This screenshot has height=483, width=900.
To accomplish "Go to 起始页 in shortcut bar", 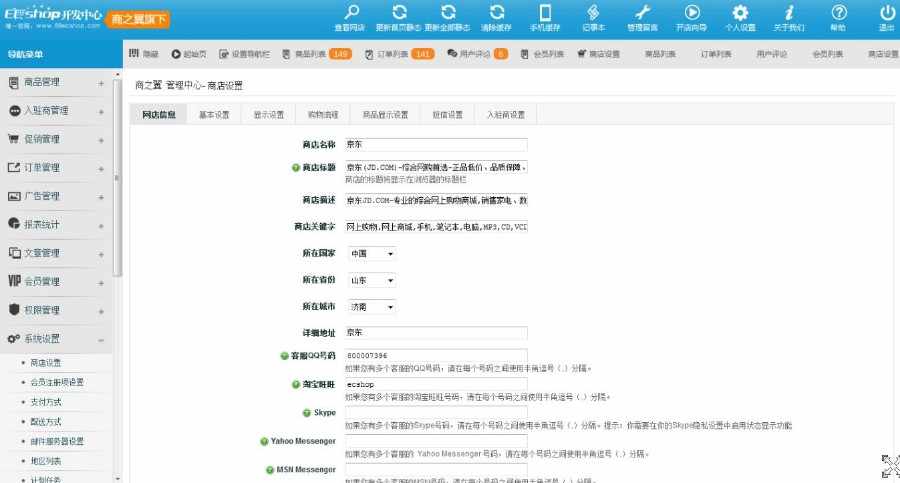I will pyautogui.click(x=189, y=54).
